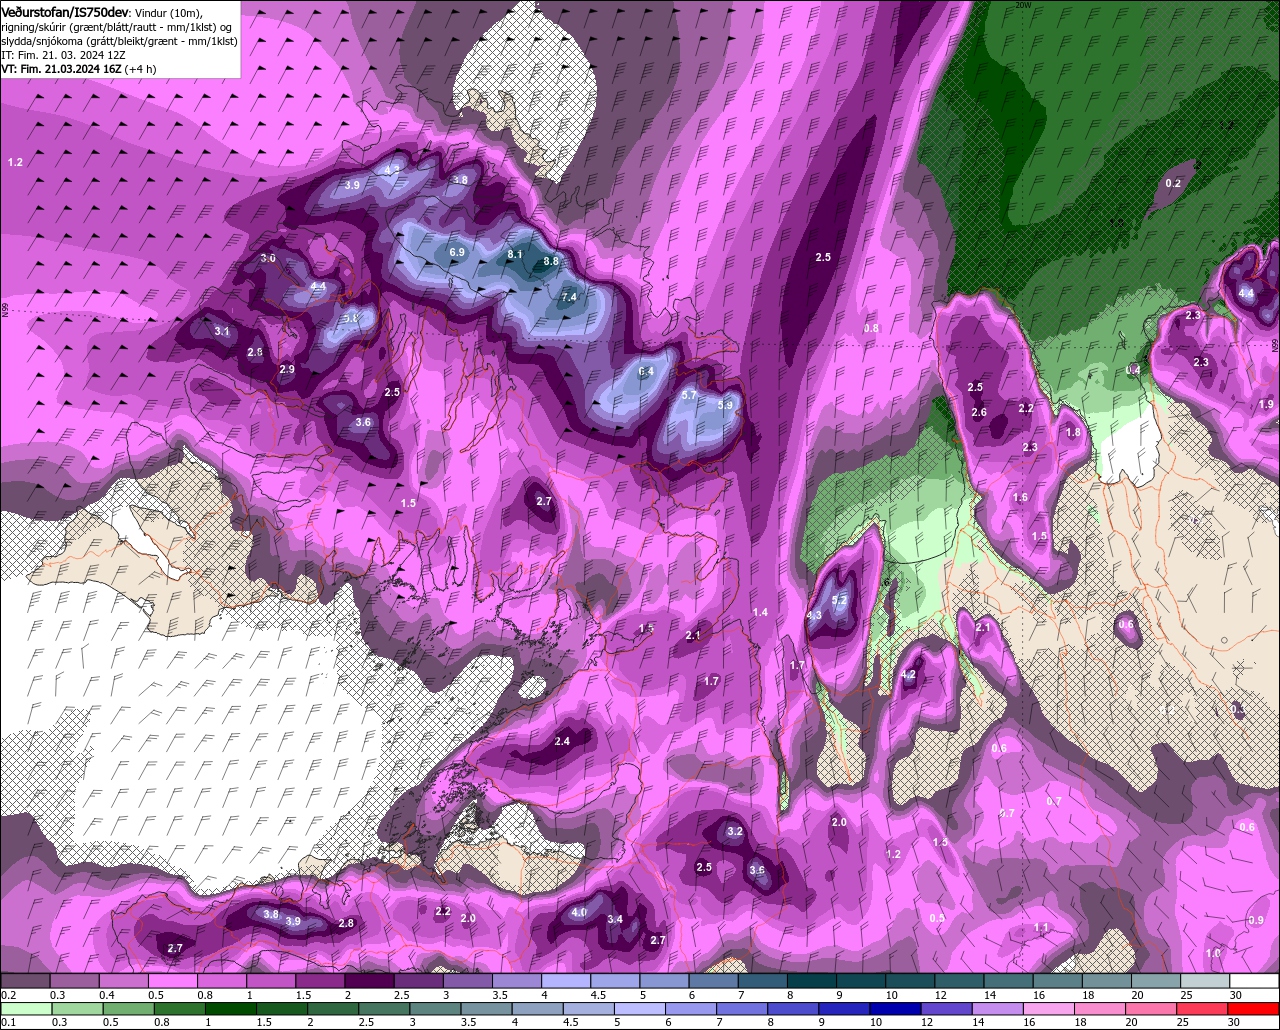This screenshot has width=1280, height=1030.
Task: Click the 0.2 label in the green map area
Action: coord(1173,183)
